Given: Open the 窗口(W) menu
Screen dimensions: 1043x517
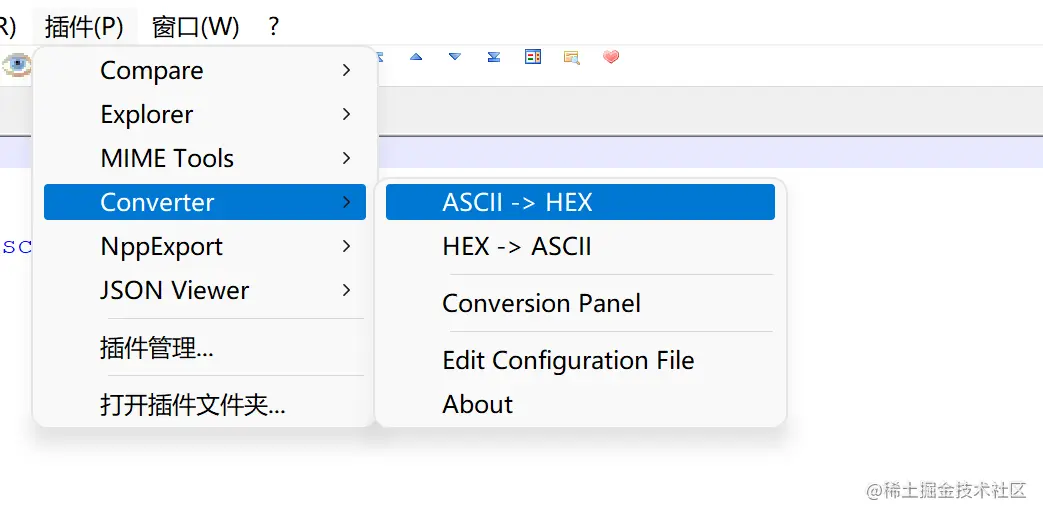Looking at the screenshot, I should click(x=196, y=26).
